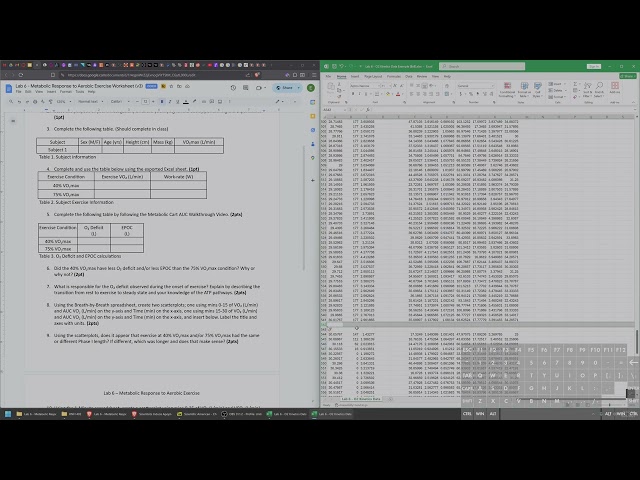Toggle bold in Google Docs toolbar
The height and width of the screenshot is (480, 640).
[162, 101]
